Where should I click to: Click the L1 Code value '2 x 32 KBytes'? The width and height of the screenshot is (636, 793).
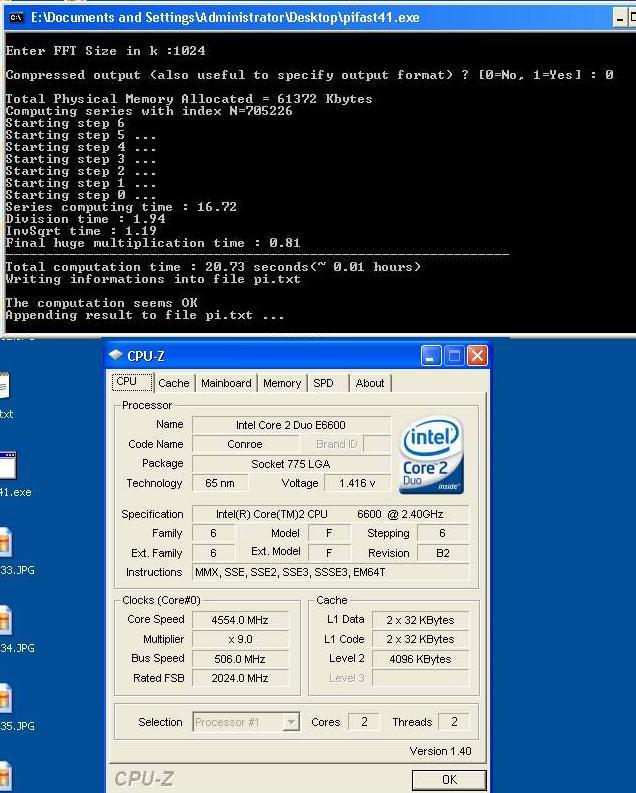pos(420,639)
